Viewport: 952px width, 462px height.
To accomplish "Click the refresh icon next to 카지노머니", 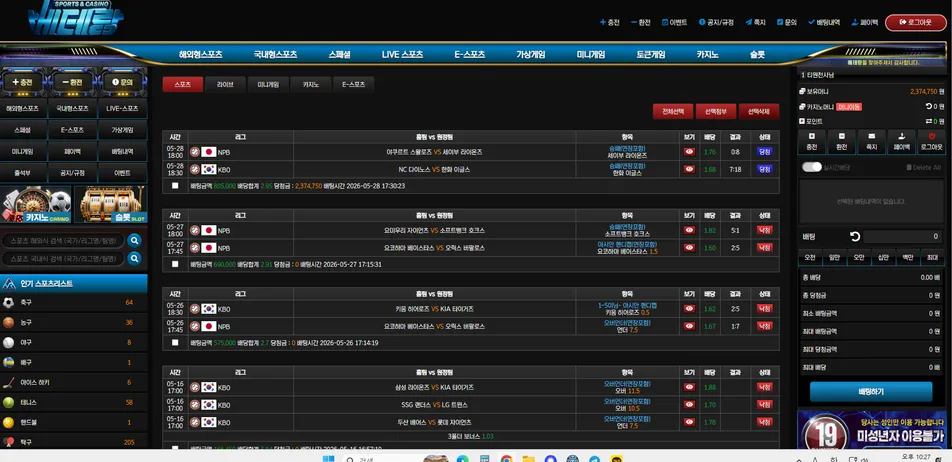I will pyautogui.click(x=928, y=106).
